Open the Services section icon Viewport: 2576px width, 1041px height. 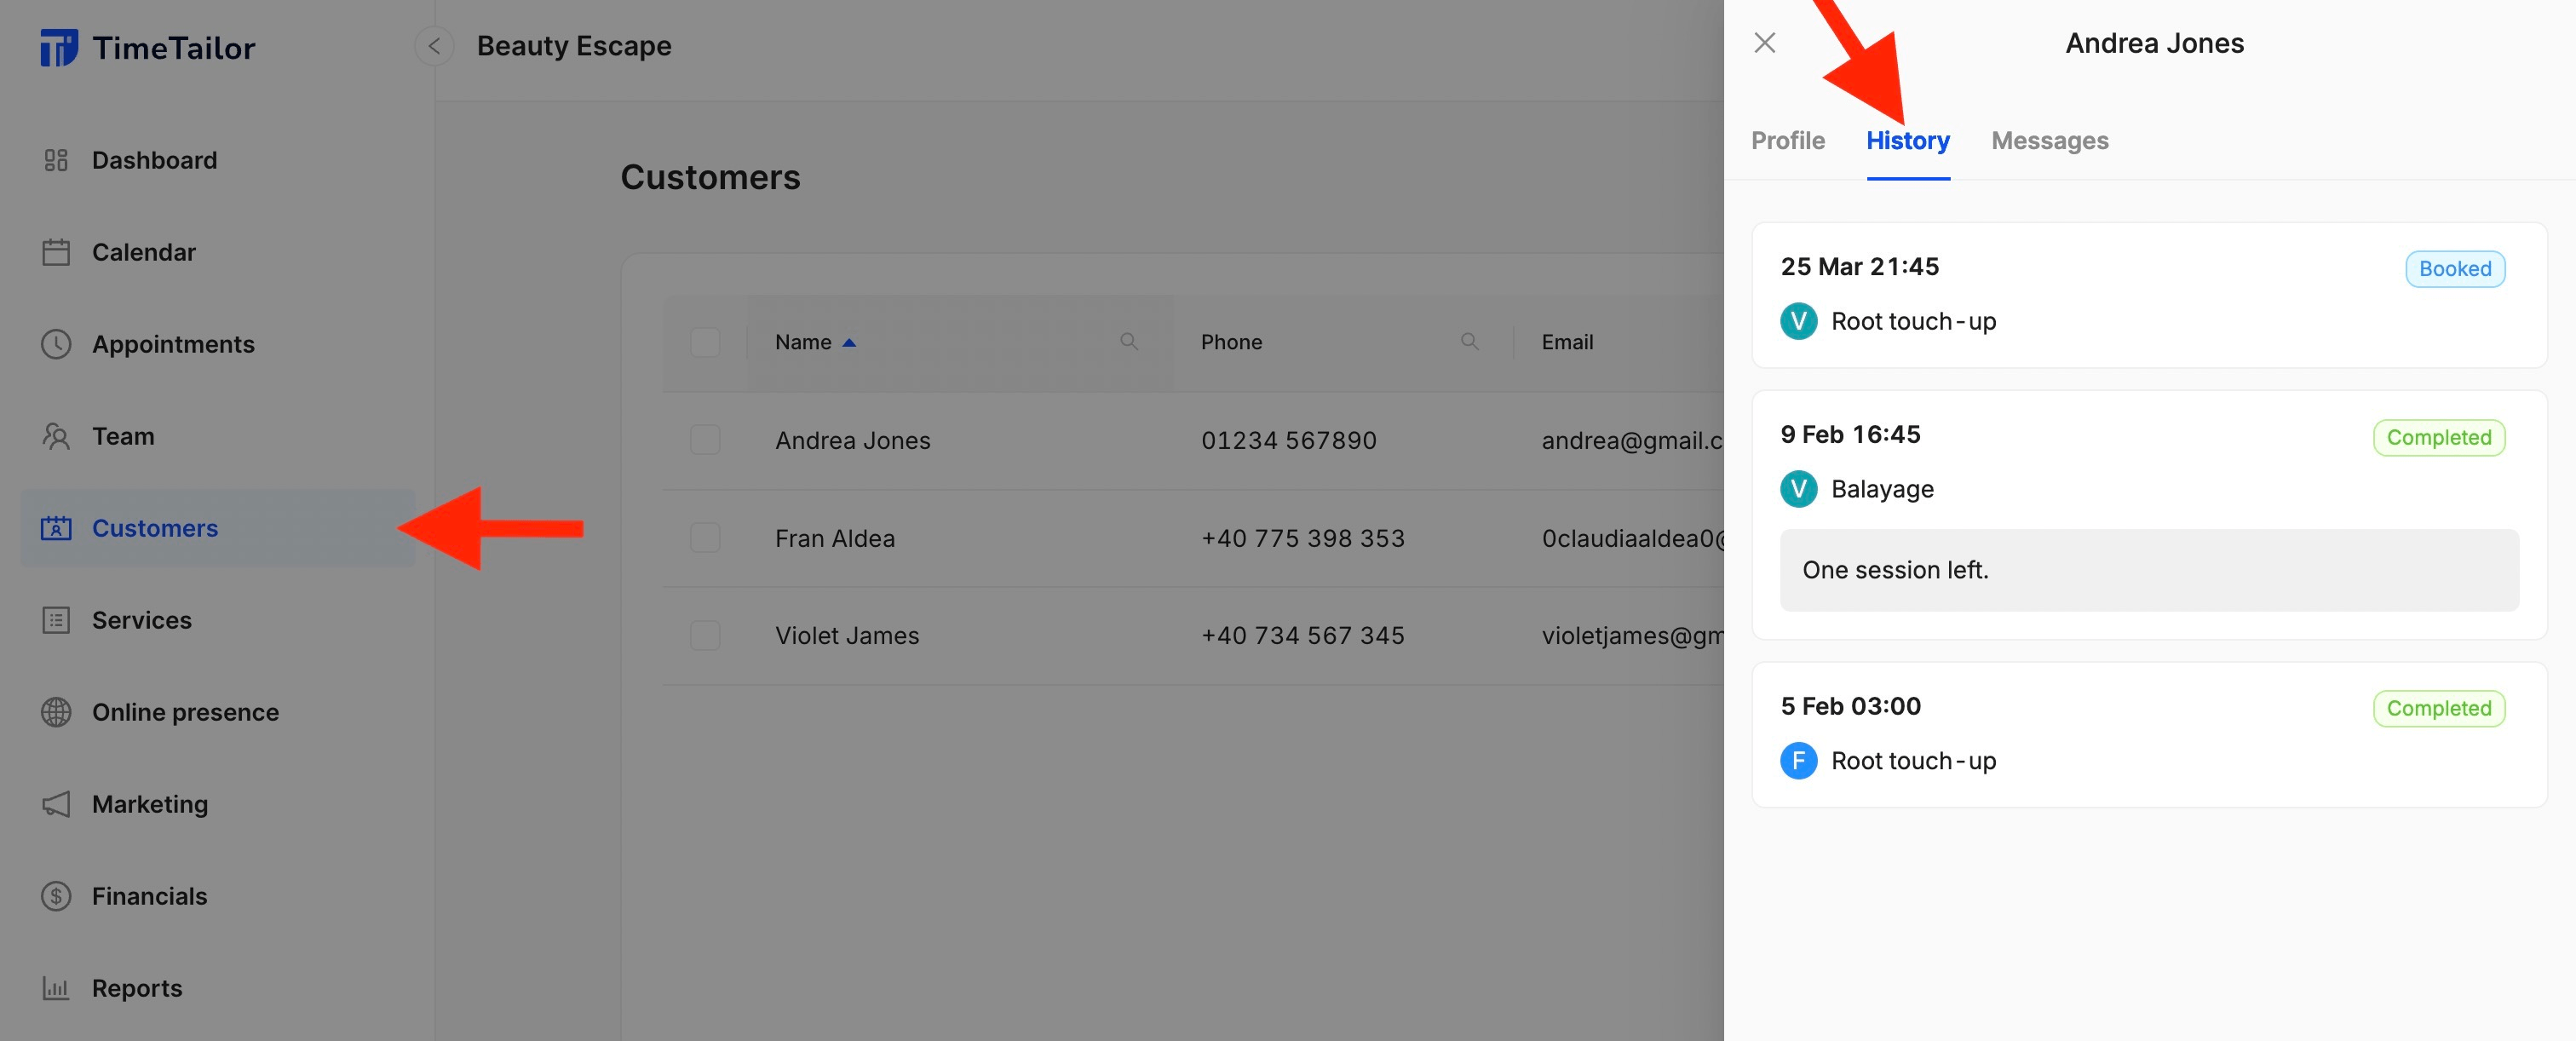pyautogui.click(x=57, y=620)
